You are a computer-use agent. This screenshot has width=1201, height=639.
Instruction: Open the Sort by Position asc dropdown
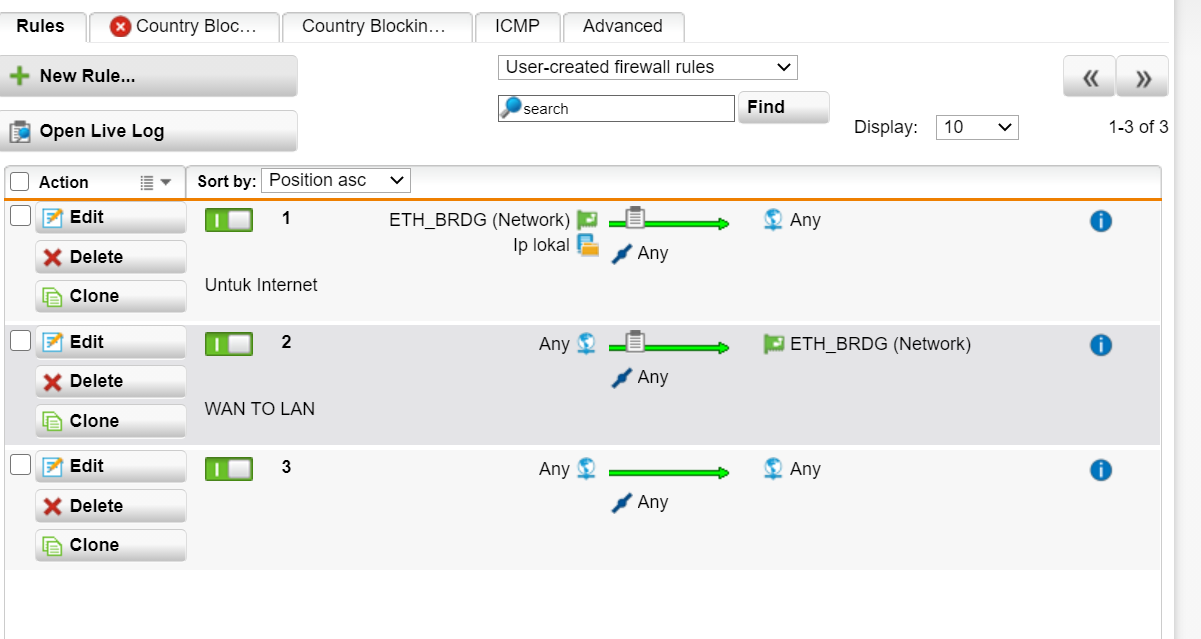point(336,181)
